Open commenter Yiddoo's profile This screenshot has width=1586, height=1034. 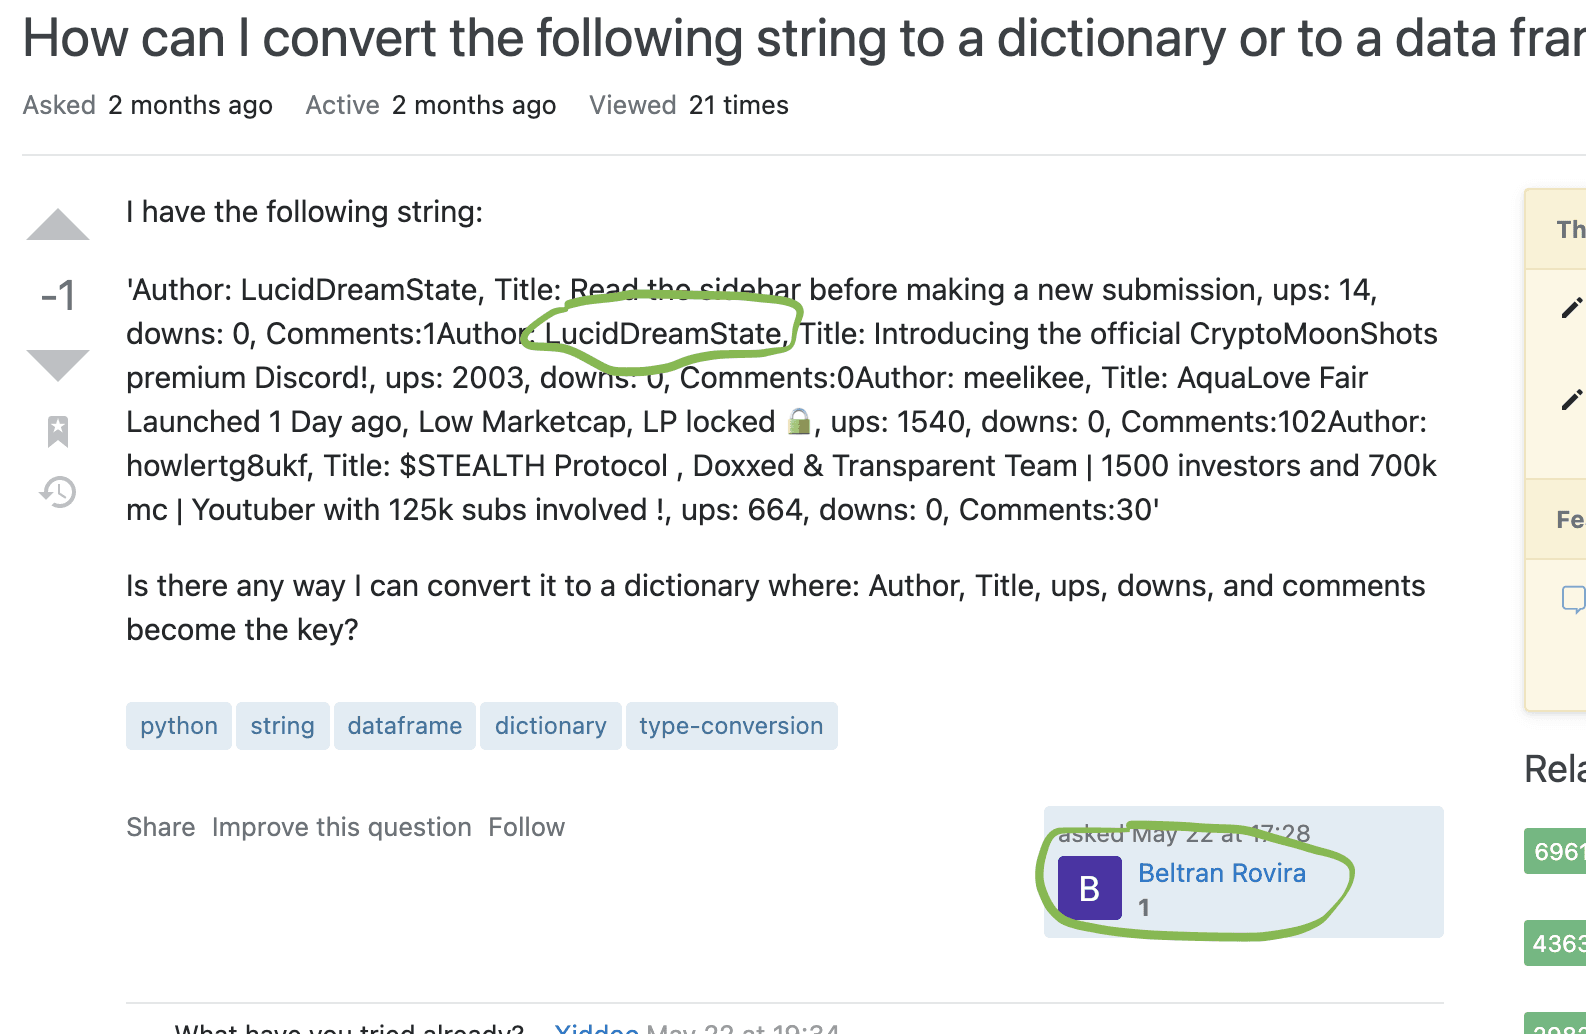click(597, 1028)
